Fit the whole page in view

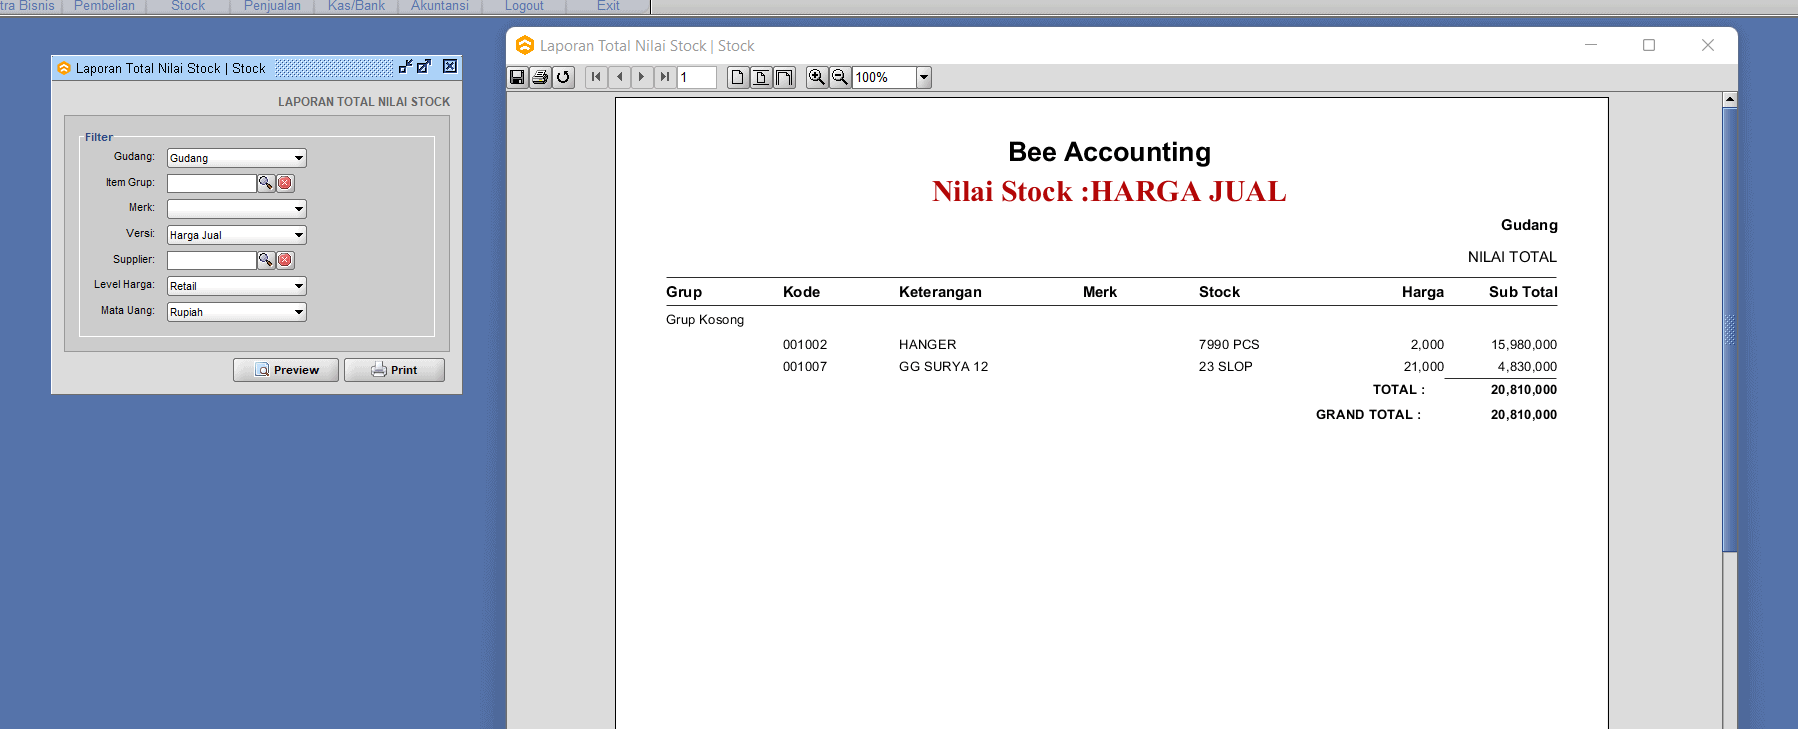pyautogui.click(x=761, y=77)
